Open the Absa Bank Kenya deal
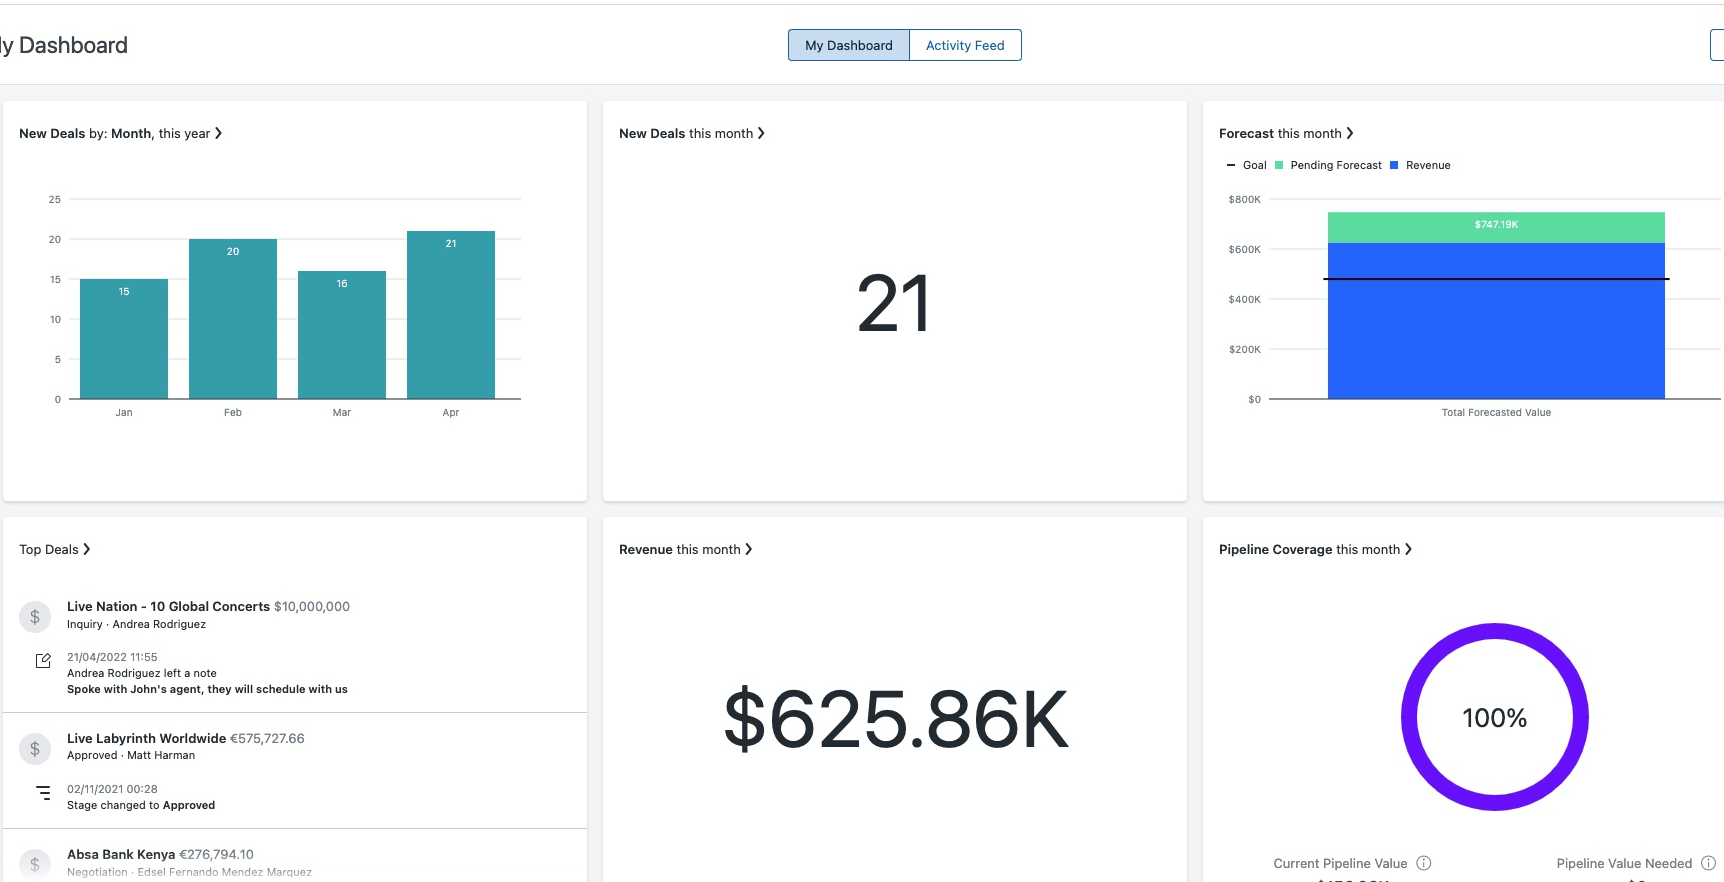 121,854
